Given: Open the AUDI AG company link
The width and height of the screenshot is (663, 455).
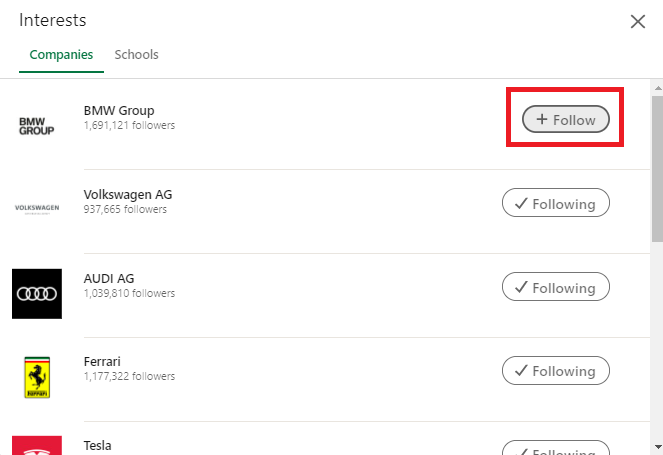Looking at the screenshot, I should pyautogui.click(x=109, y=279).
